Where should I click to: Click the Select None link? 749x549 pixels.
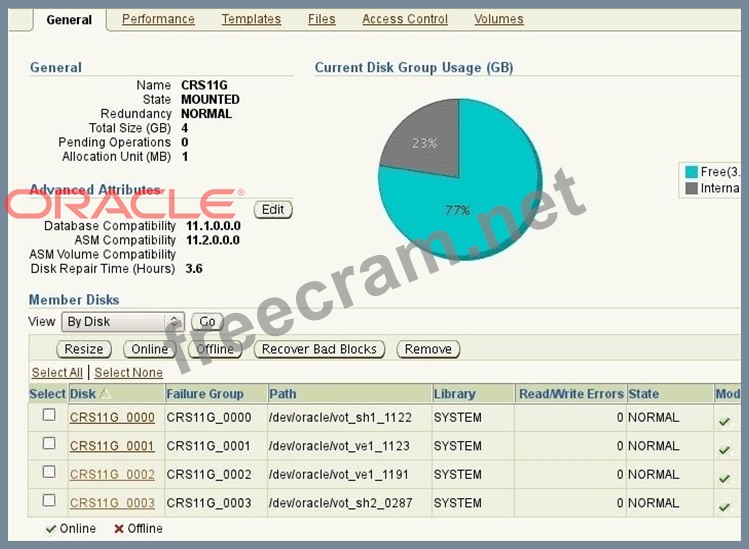[128, 372]
